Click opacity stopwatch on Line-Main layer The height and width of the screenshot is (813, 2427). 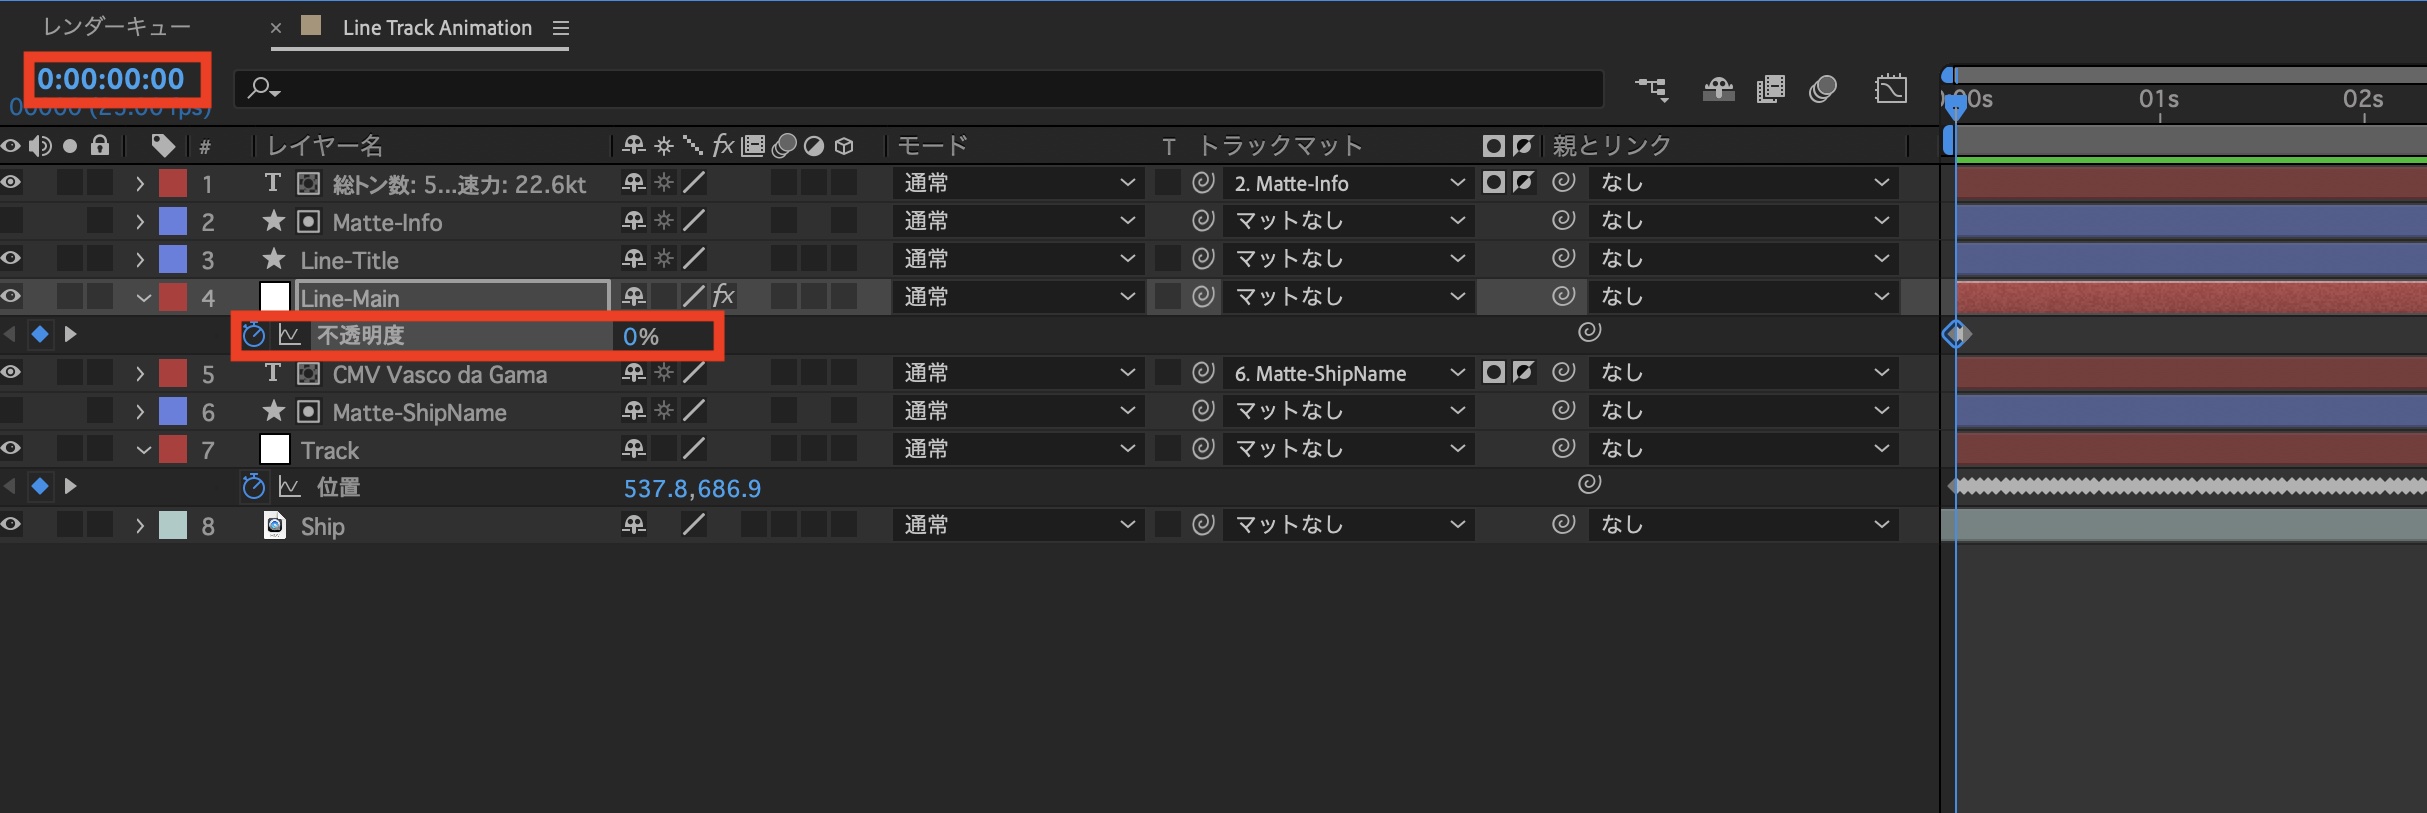254,335
